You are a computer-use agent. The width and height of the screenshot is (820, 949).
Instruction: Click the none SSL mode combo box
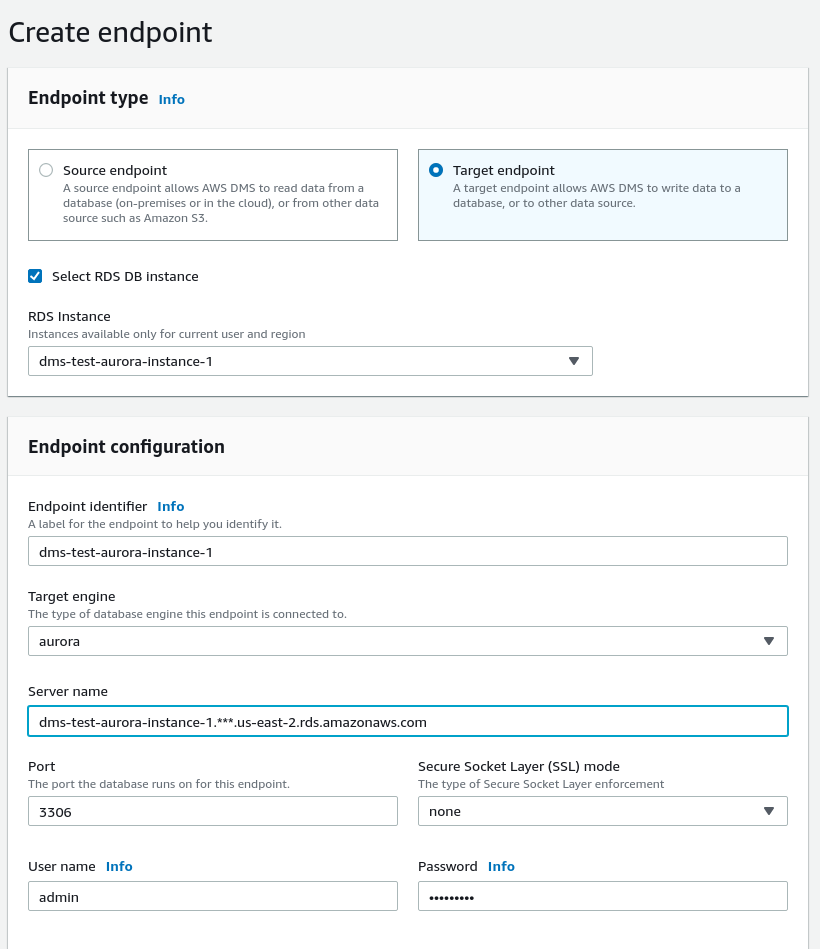coord(603,812)
